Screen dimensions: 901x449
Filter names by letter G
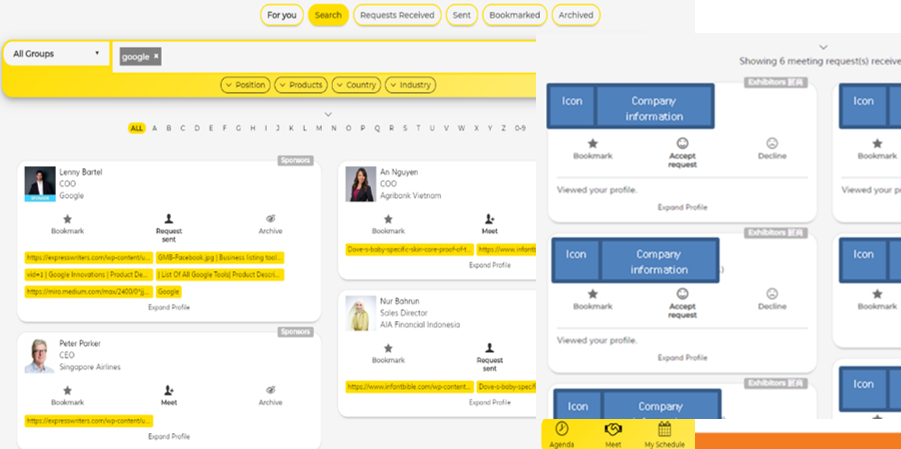click(238, 128)
